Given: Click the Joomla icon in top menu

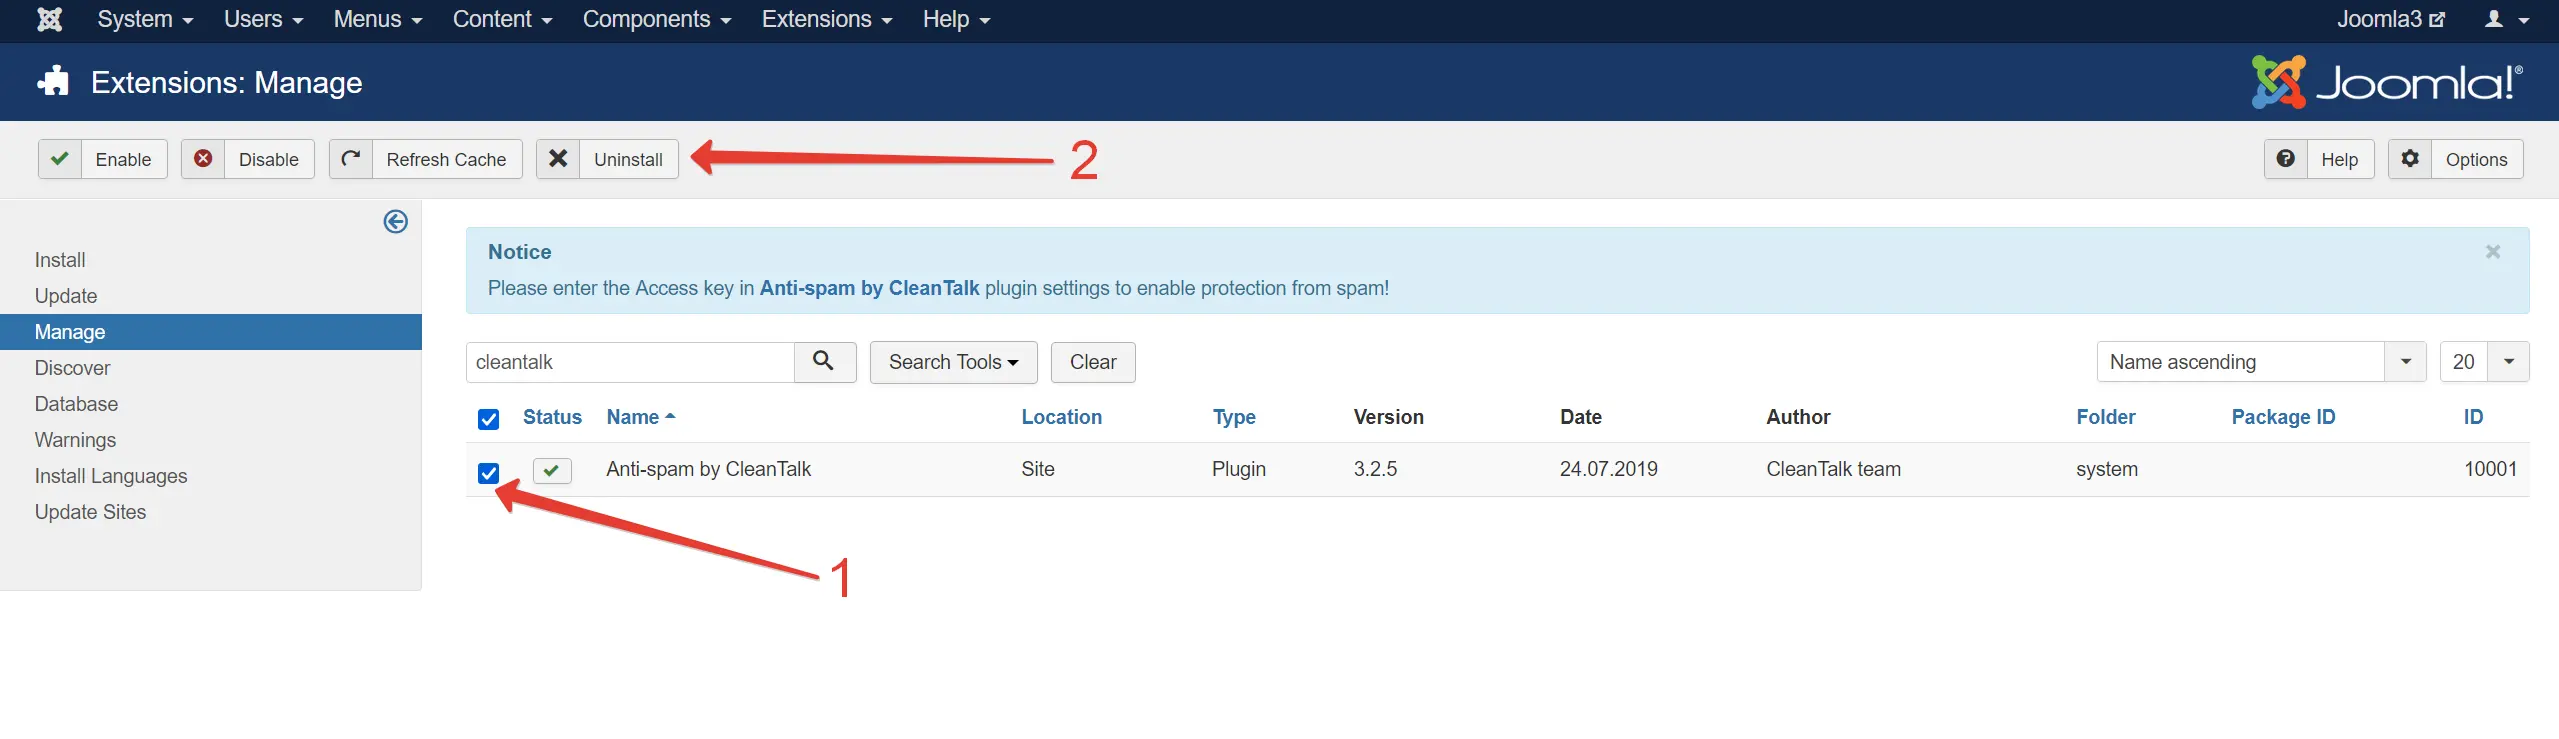Looking at the screenshot, I should pos(49,19).
